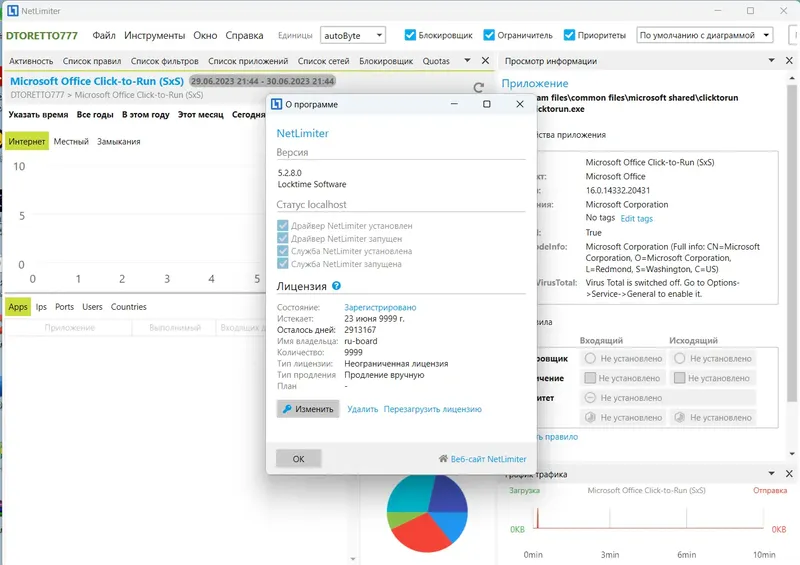
Task: Minimize the About dialog window
Action: coord(454,104)
